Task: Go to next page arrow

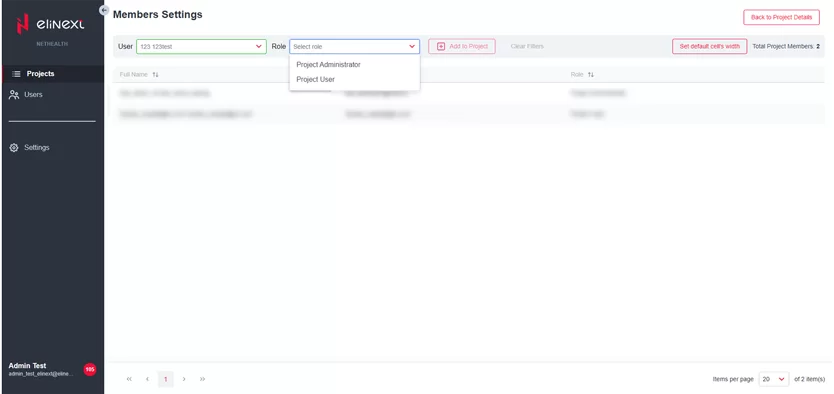Action: point(184,379)
